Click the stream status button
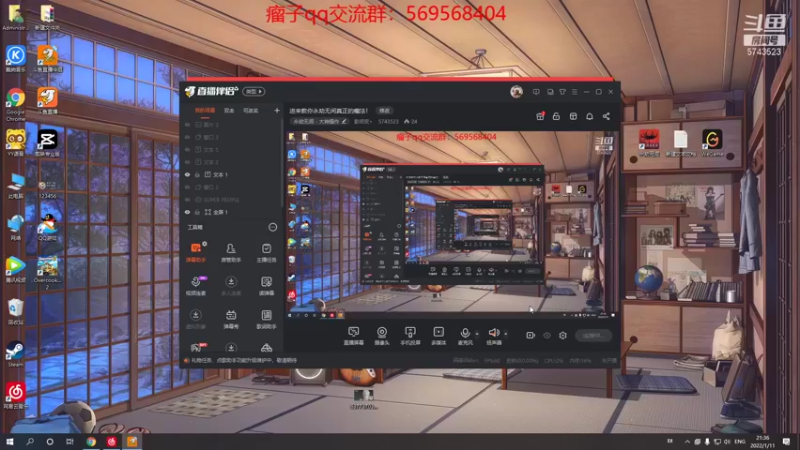Image resolution: width=800 pixels, height=450 pixels. (593, 335)
